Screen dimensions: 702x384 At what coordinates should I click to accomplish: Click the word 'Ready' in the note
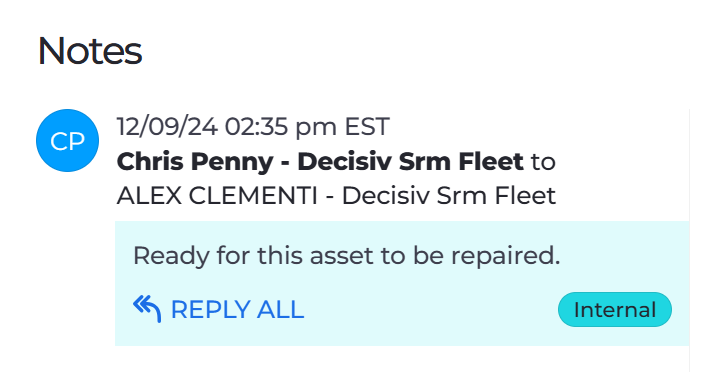click(x=171, y=256)
